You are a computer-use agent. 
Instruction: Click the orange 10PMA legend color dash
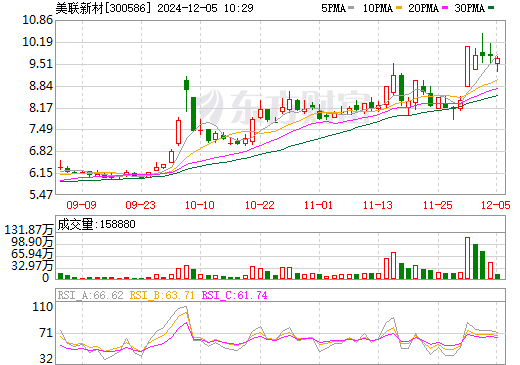coord(399,8)
